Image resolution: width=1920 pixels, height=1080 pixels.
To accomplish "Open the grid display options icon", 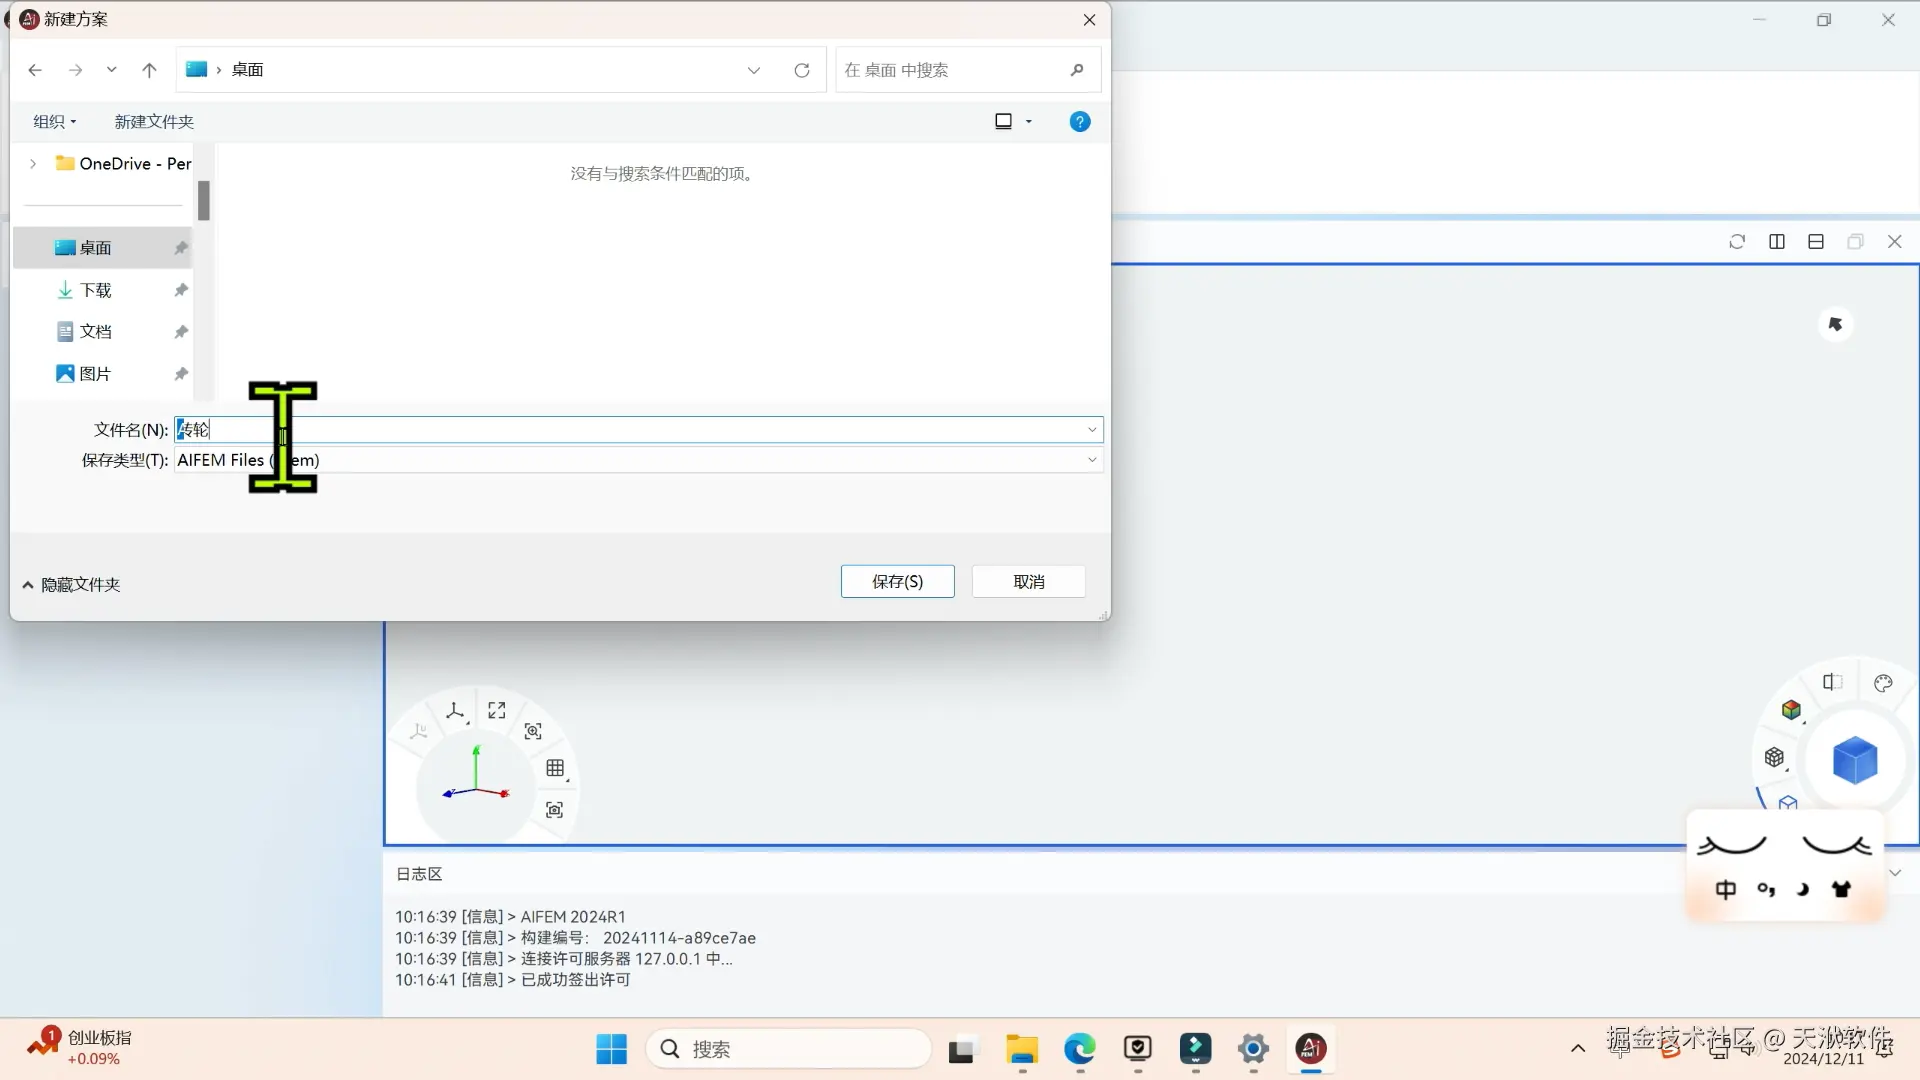I will [555, 768].
